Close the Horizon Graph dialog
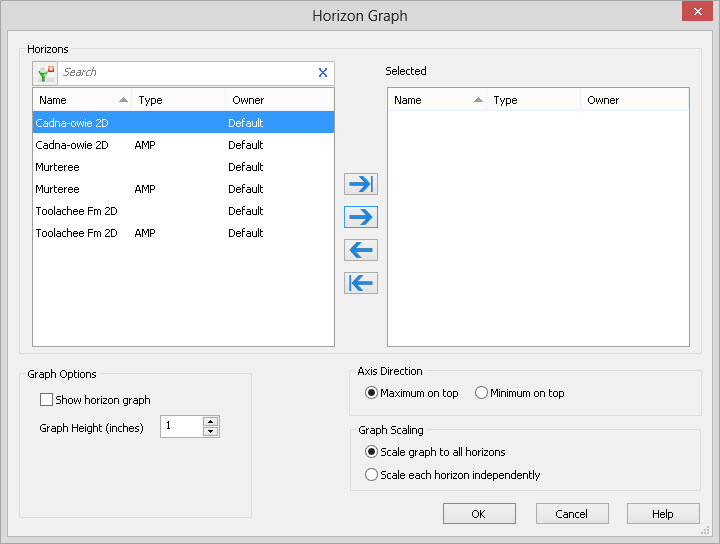 point(696,14)
